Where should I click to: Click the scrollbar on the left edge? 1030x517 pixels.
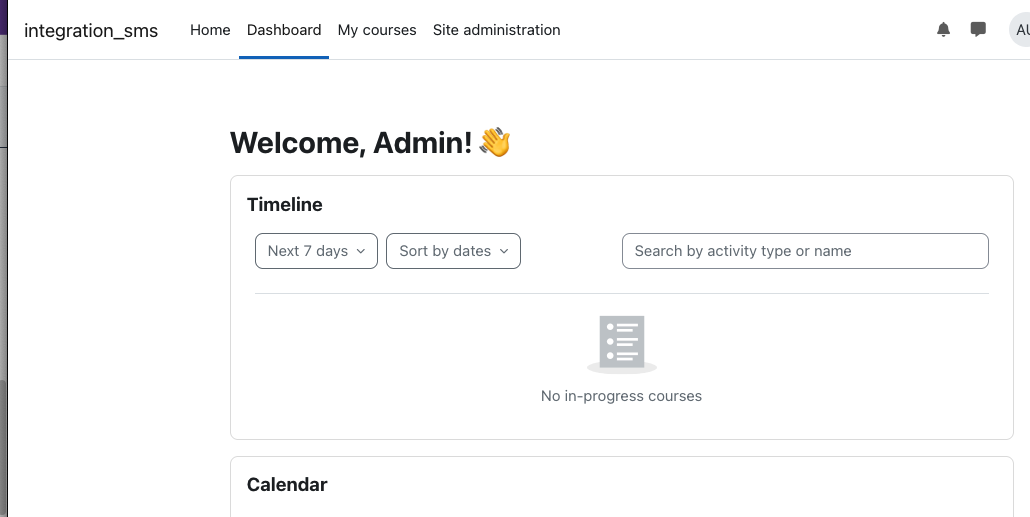[x=3, y=449]
